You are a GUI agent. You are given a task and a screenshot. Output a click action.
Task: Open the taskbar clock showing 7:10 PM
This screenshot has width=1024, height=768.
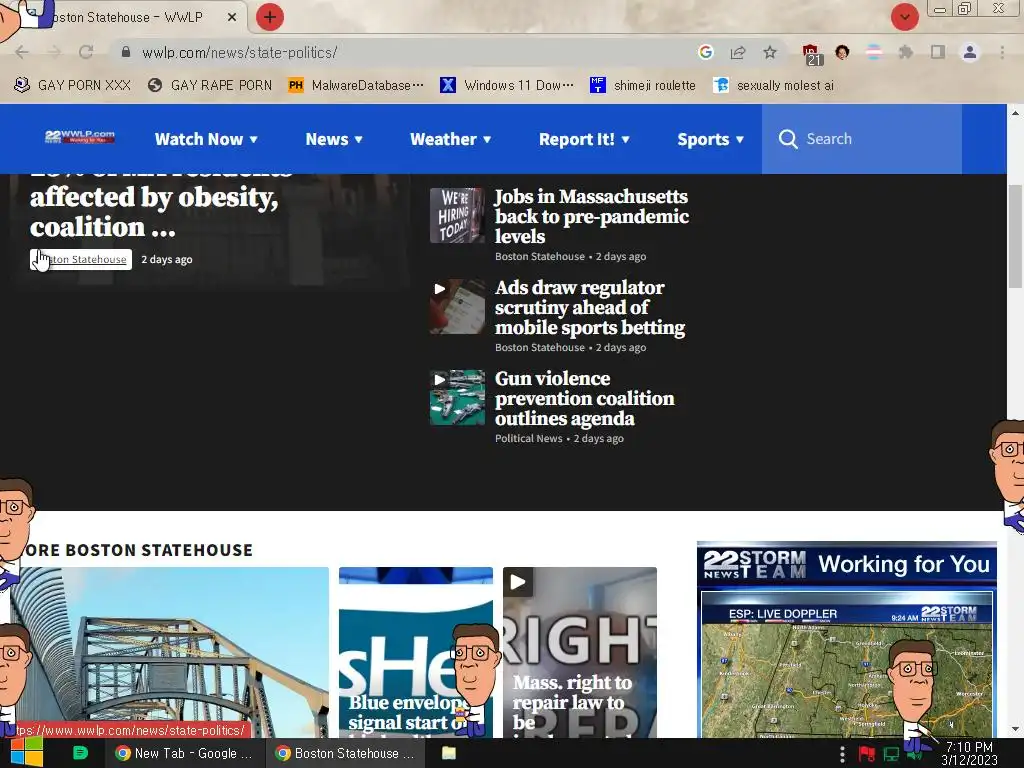tap(970, 753)
